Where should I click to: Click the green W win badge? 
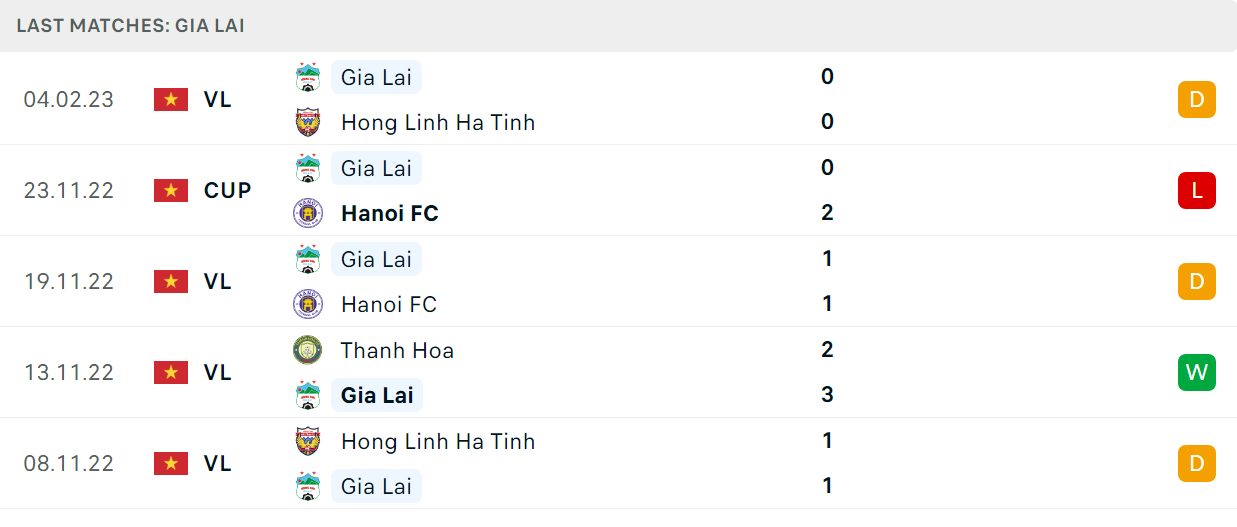[1197, 373]
